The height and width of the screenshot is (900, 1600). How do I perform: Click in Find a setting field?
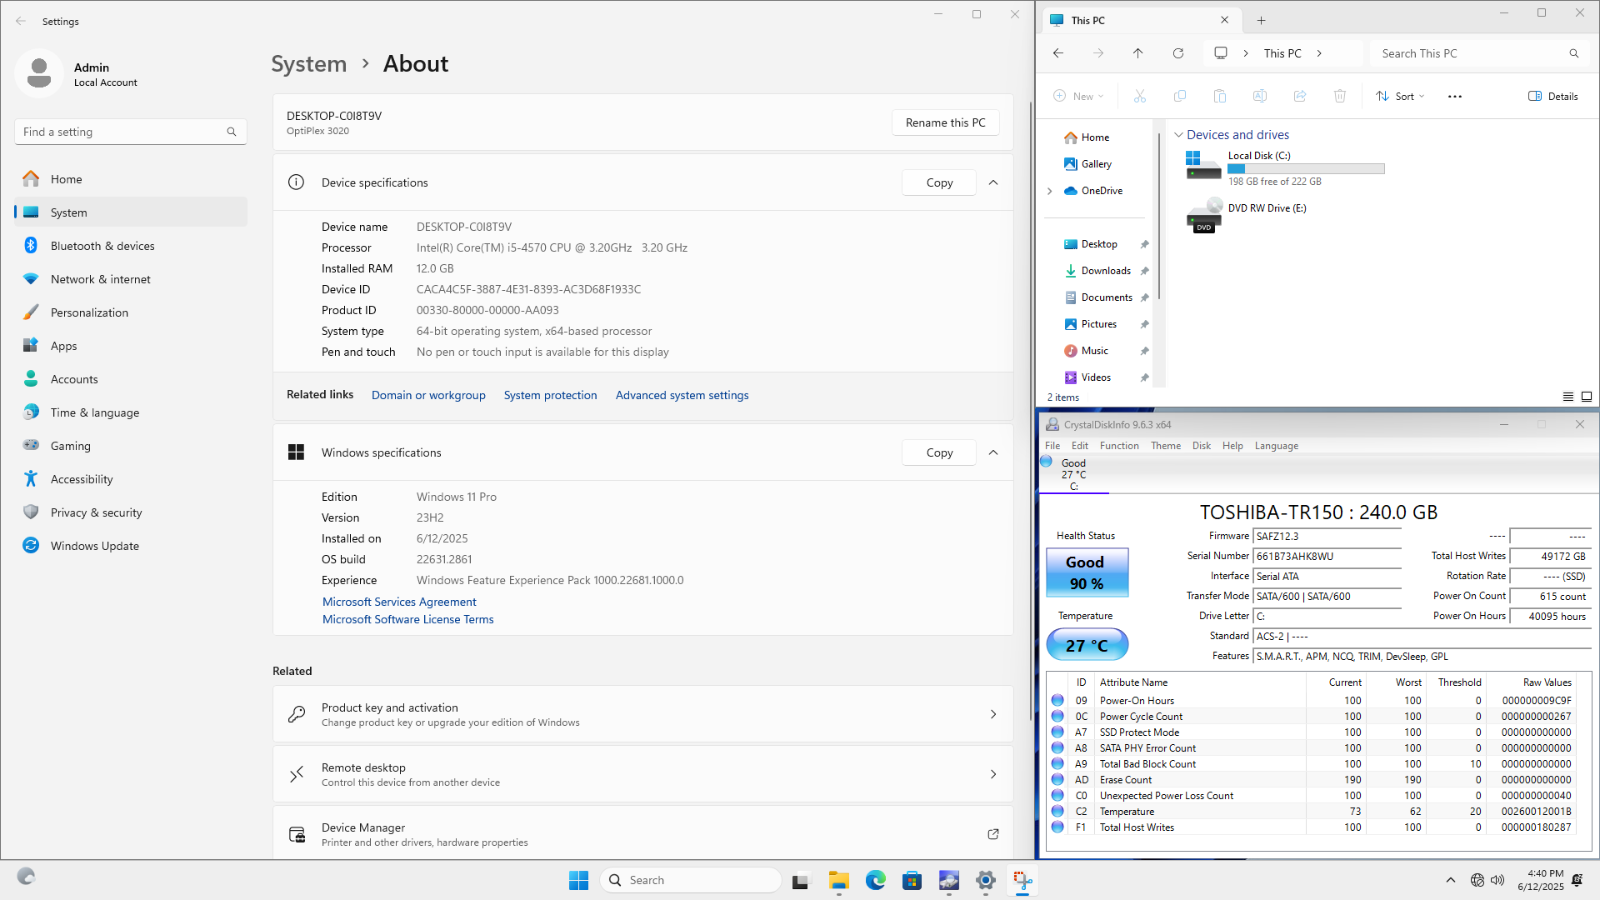(x=130, y=132)
